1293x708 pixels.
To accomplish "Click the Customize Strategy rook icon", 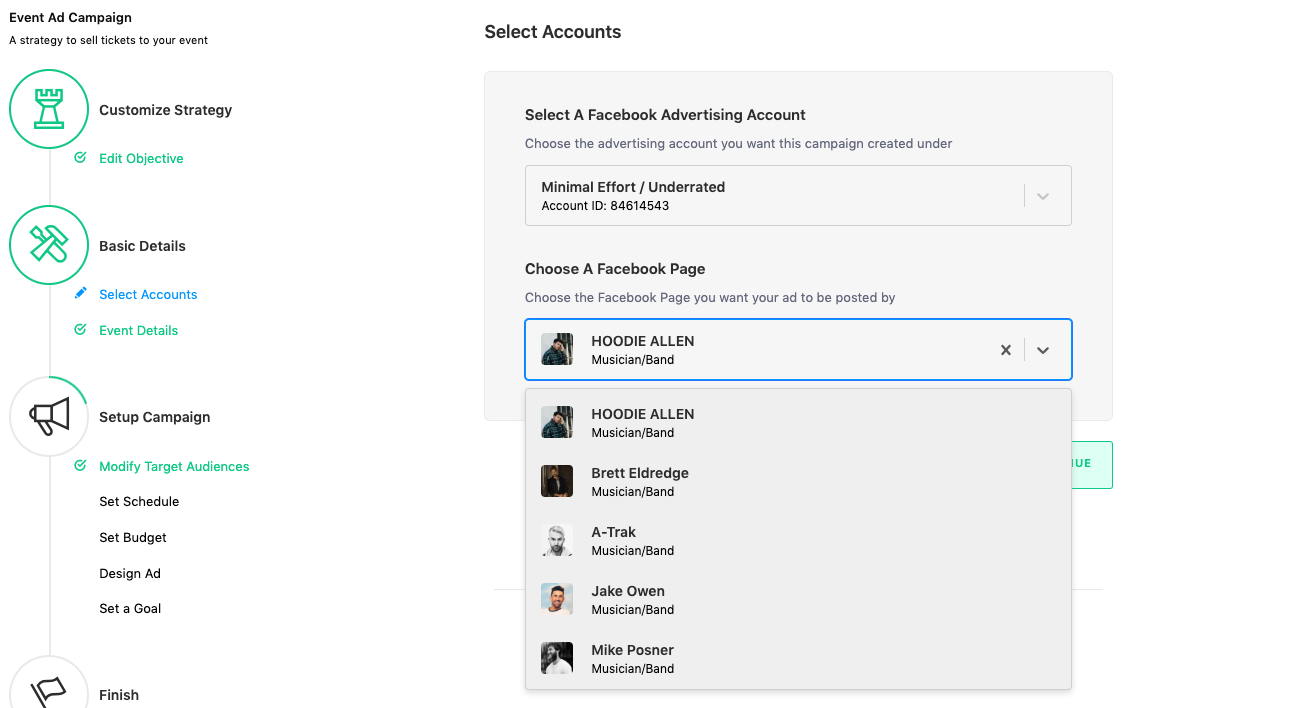I will coord(49,109).
